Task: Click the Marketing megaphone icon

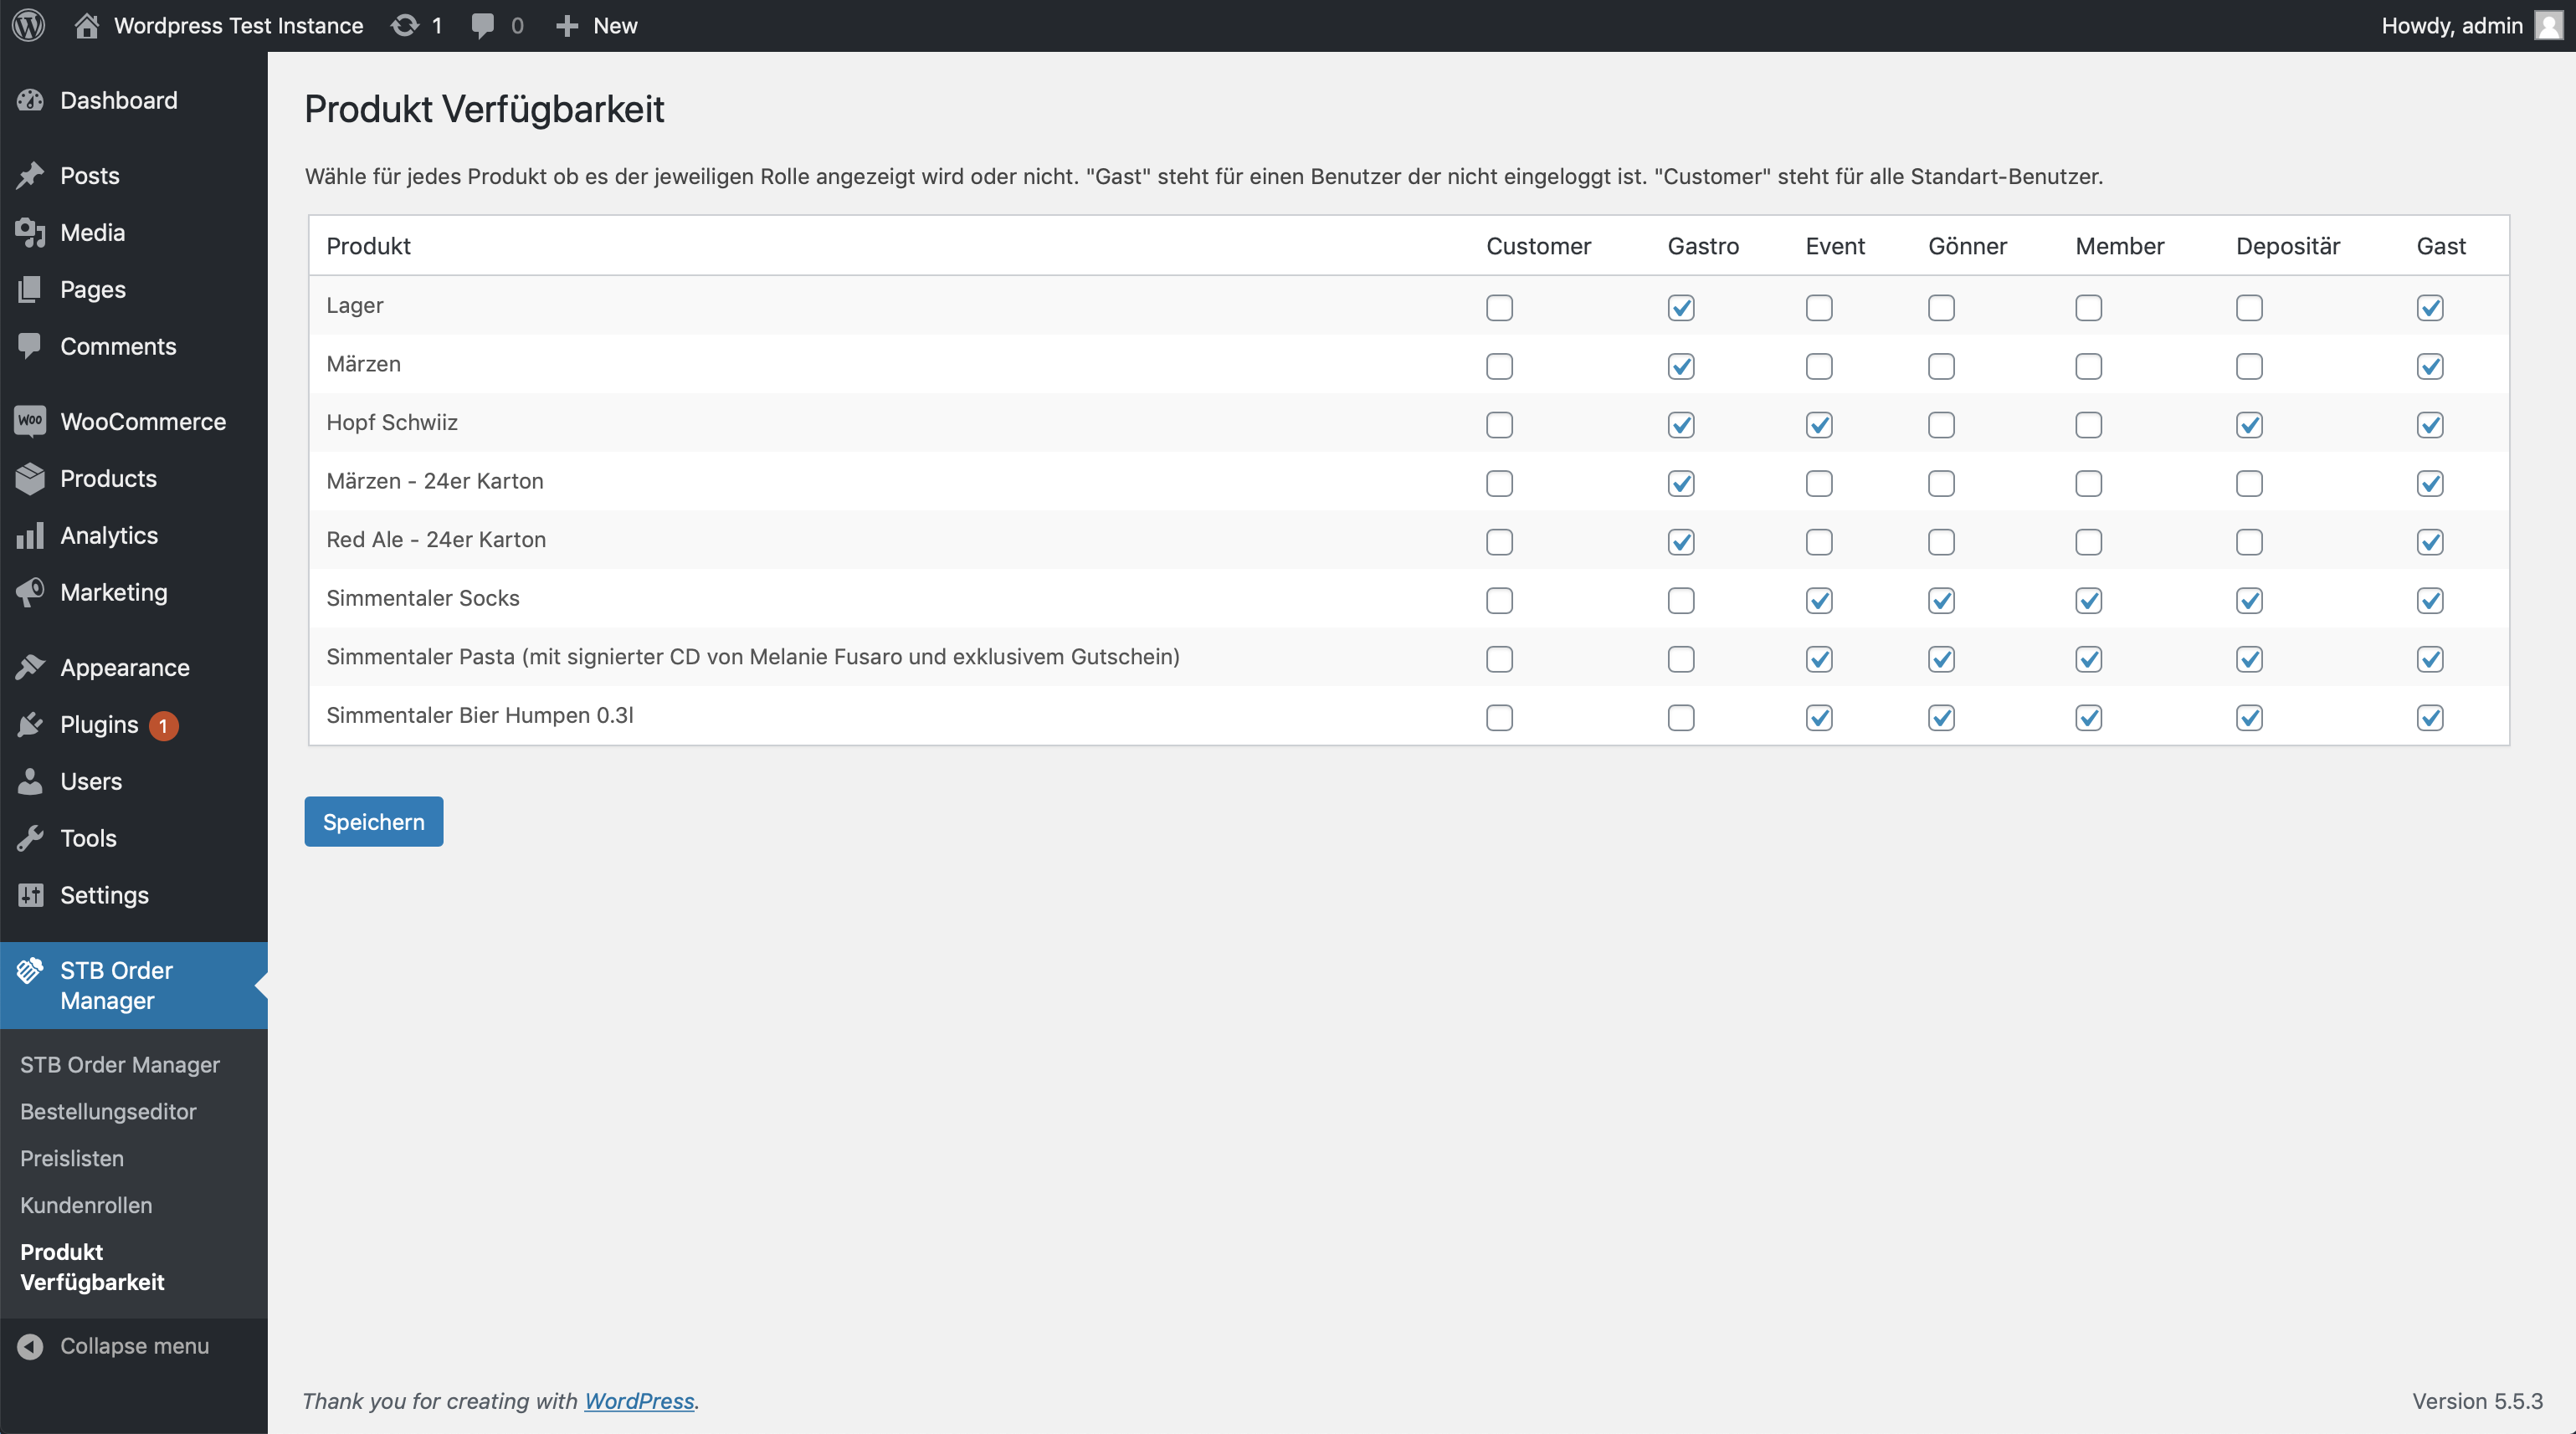Action: [30, 592]
